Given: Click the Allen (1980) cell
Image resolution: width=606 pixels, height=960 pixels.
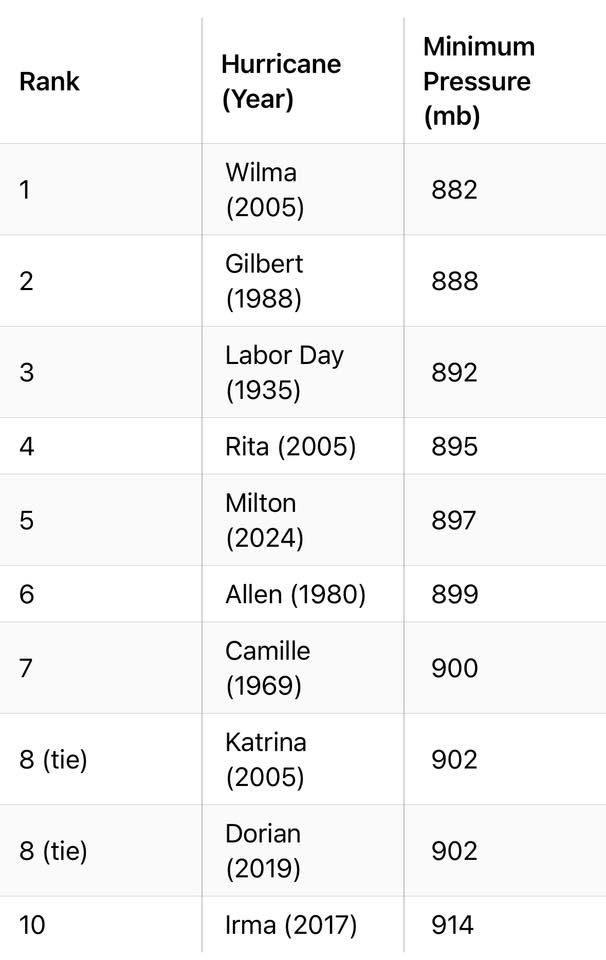Looking at the screenshot, I should 295,594.
